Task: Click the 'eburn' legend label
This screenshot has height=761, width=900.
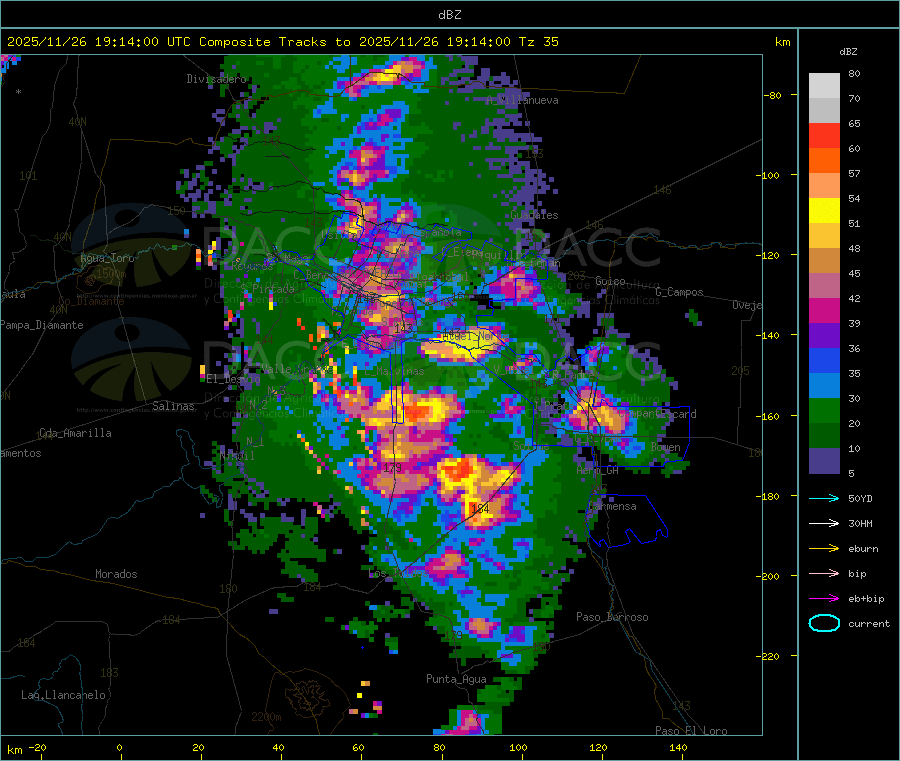Action: coord(863,549)
